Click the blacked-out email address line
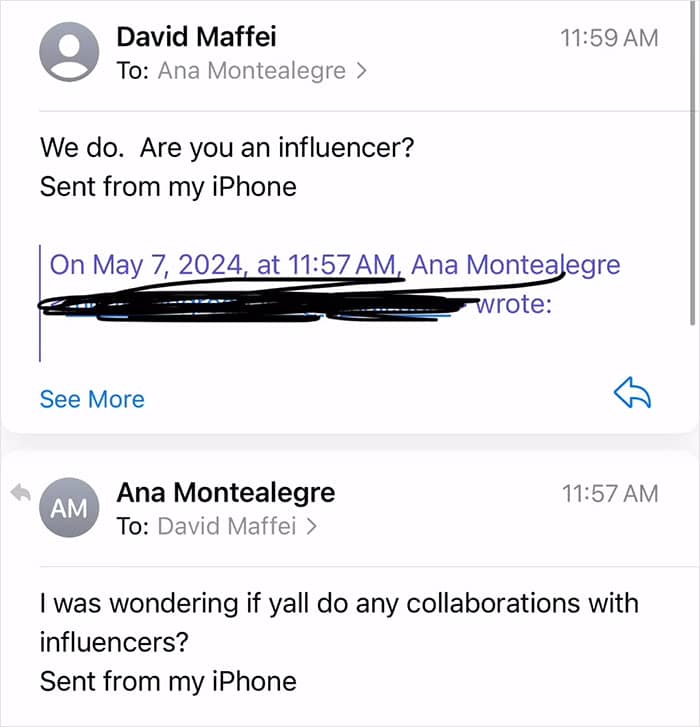This screenshot has width=700, height=727. pyautogui.click(x=250, y=301)
